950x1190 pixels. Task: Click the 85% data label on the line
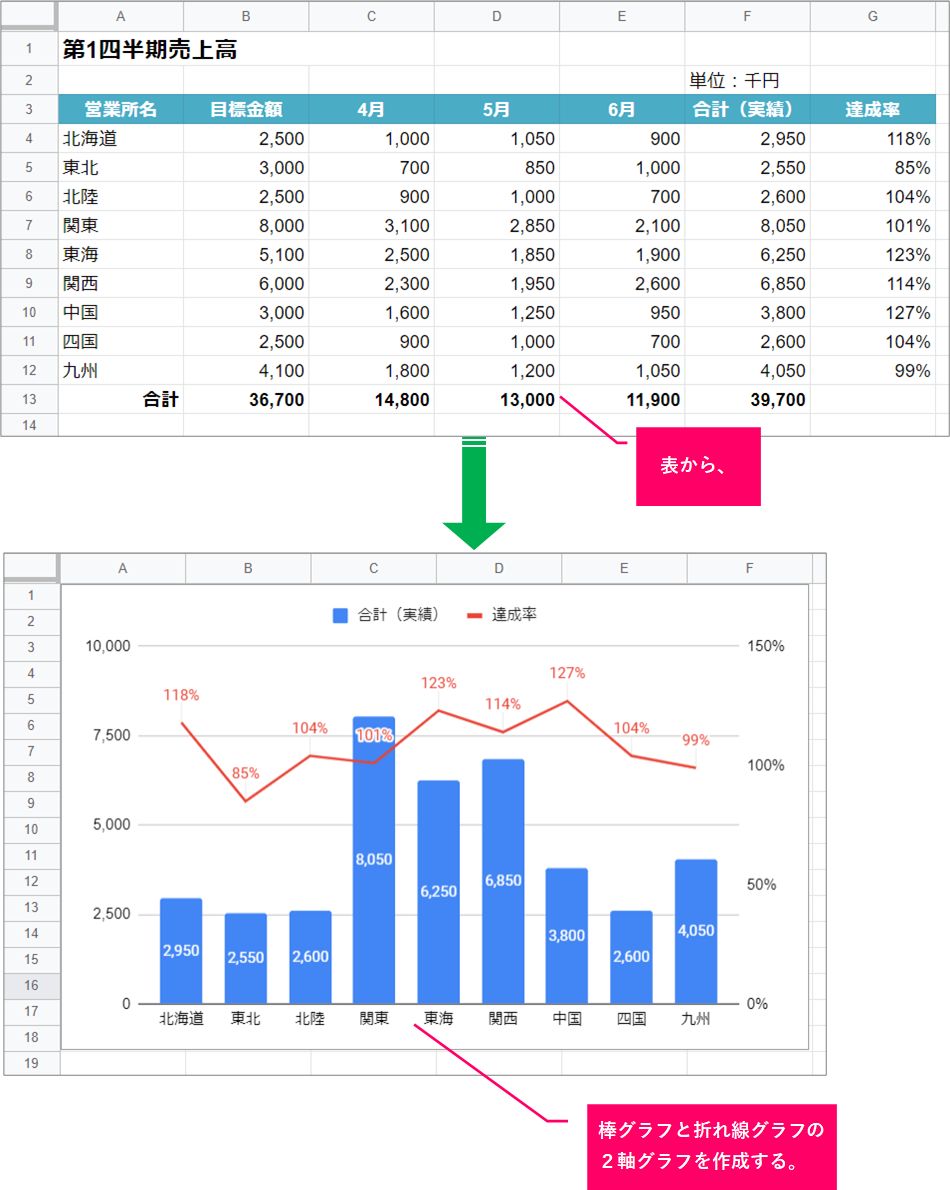pos(246,773)
